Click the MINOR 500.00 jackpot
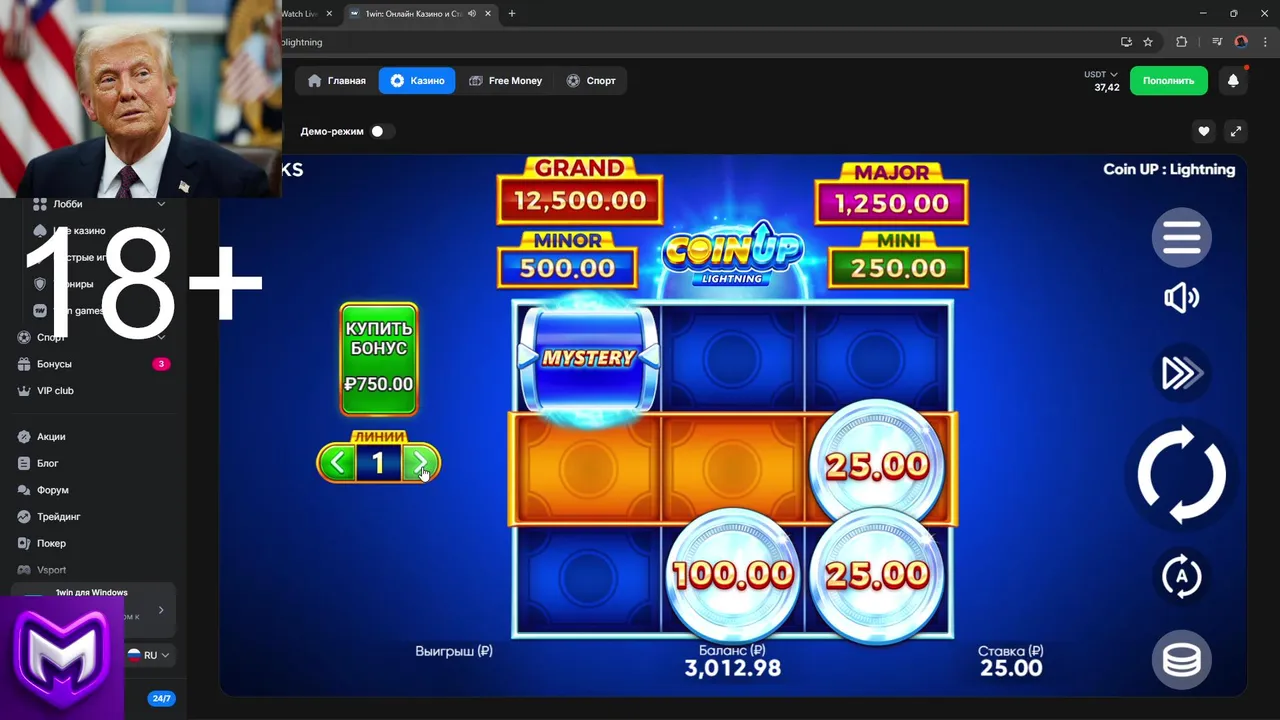Image resolution: width=1280 pixels, height=720 pixels. pos(567,259)
